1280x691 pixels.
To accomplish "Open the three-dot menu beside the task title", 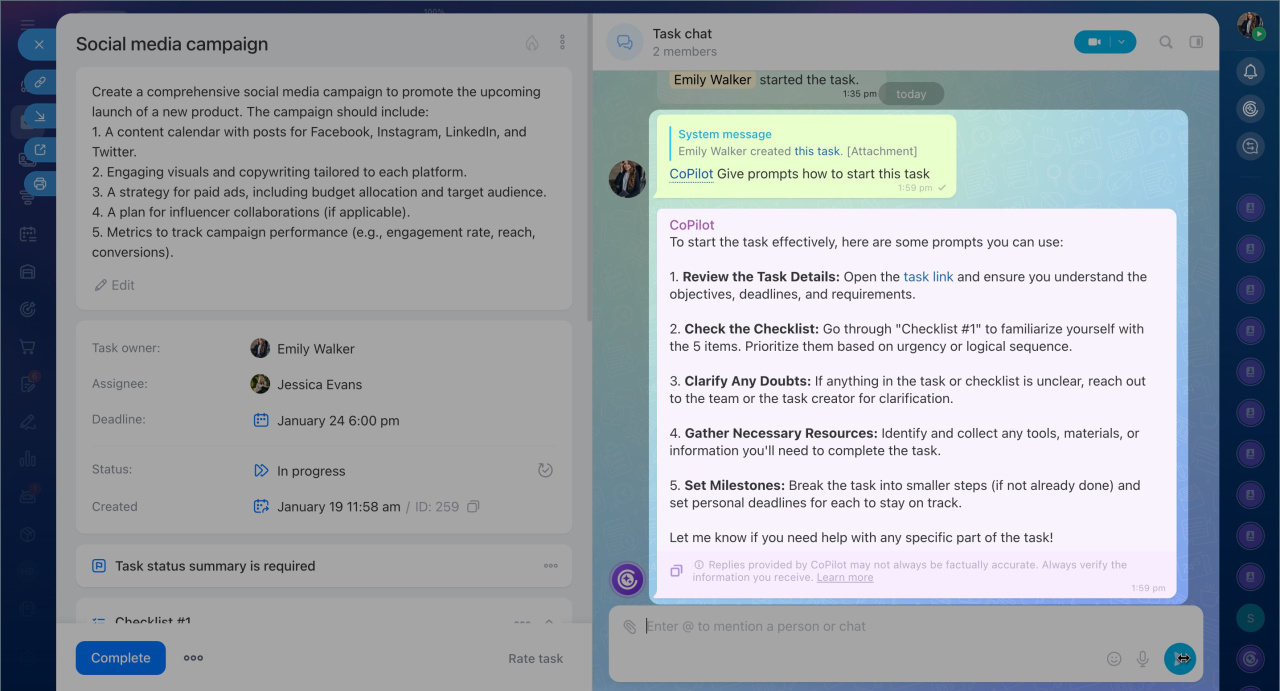I will click(562, 43).
